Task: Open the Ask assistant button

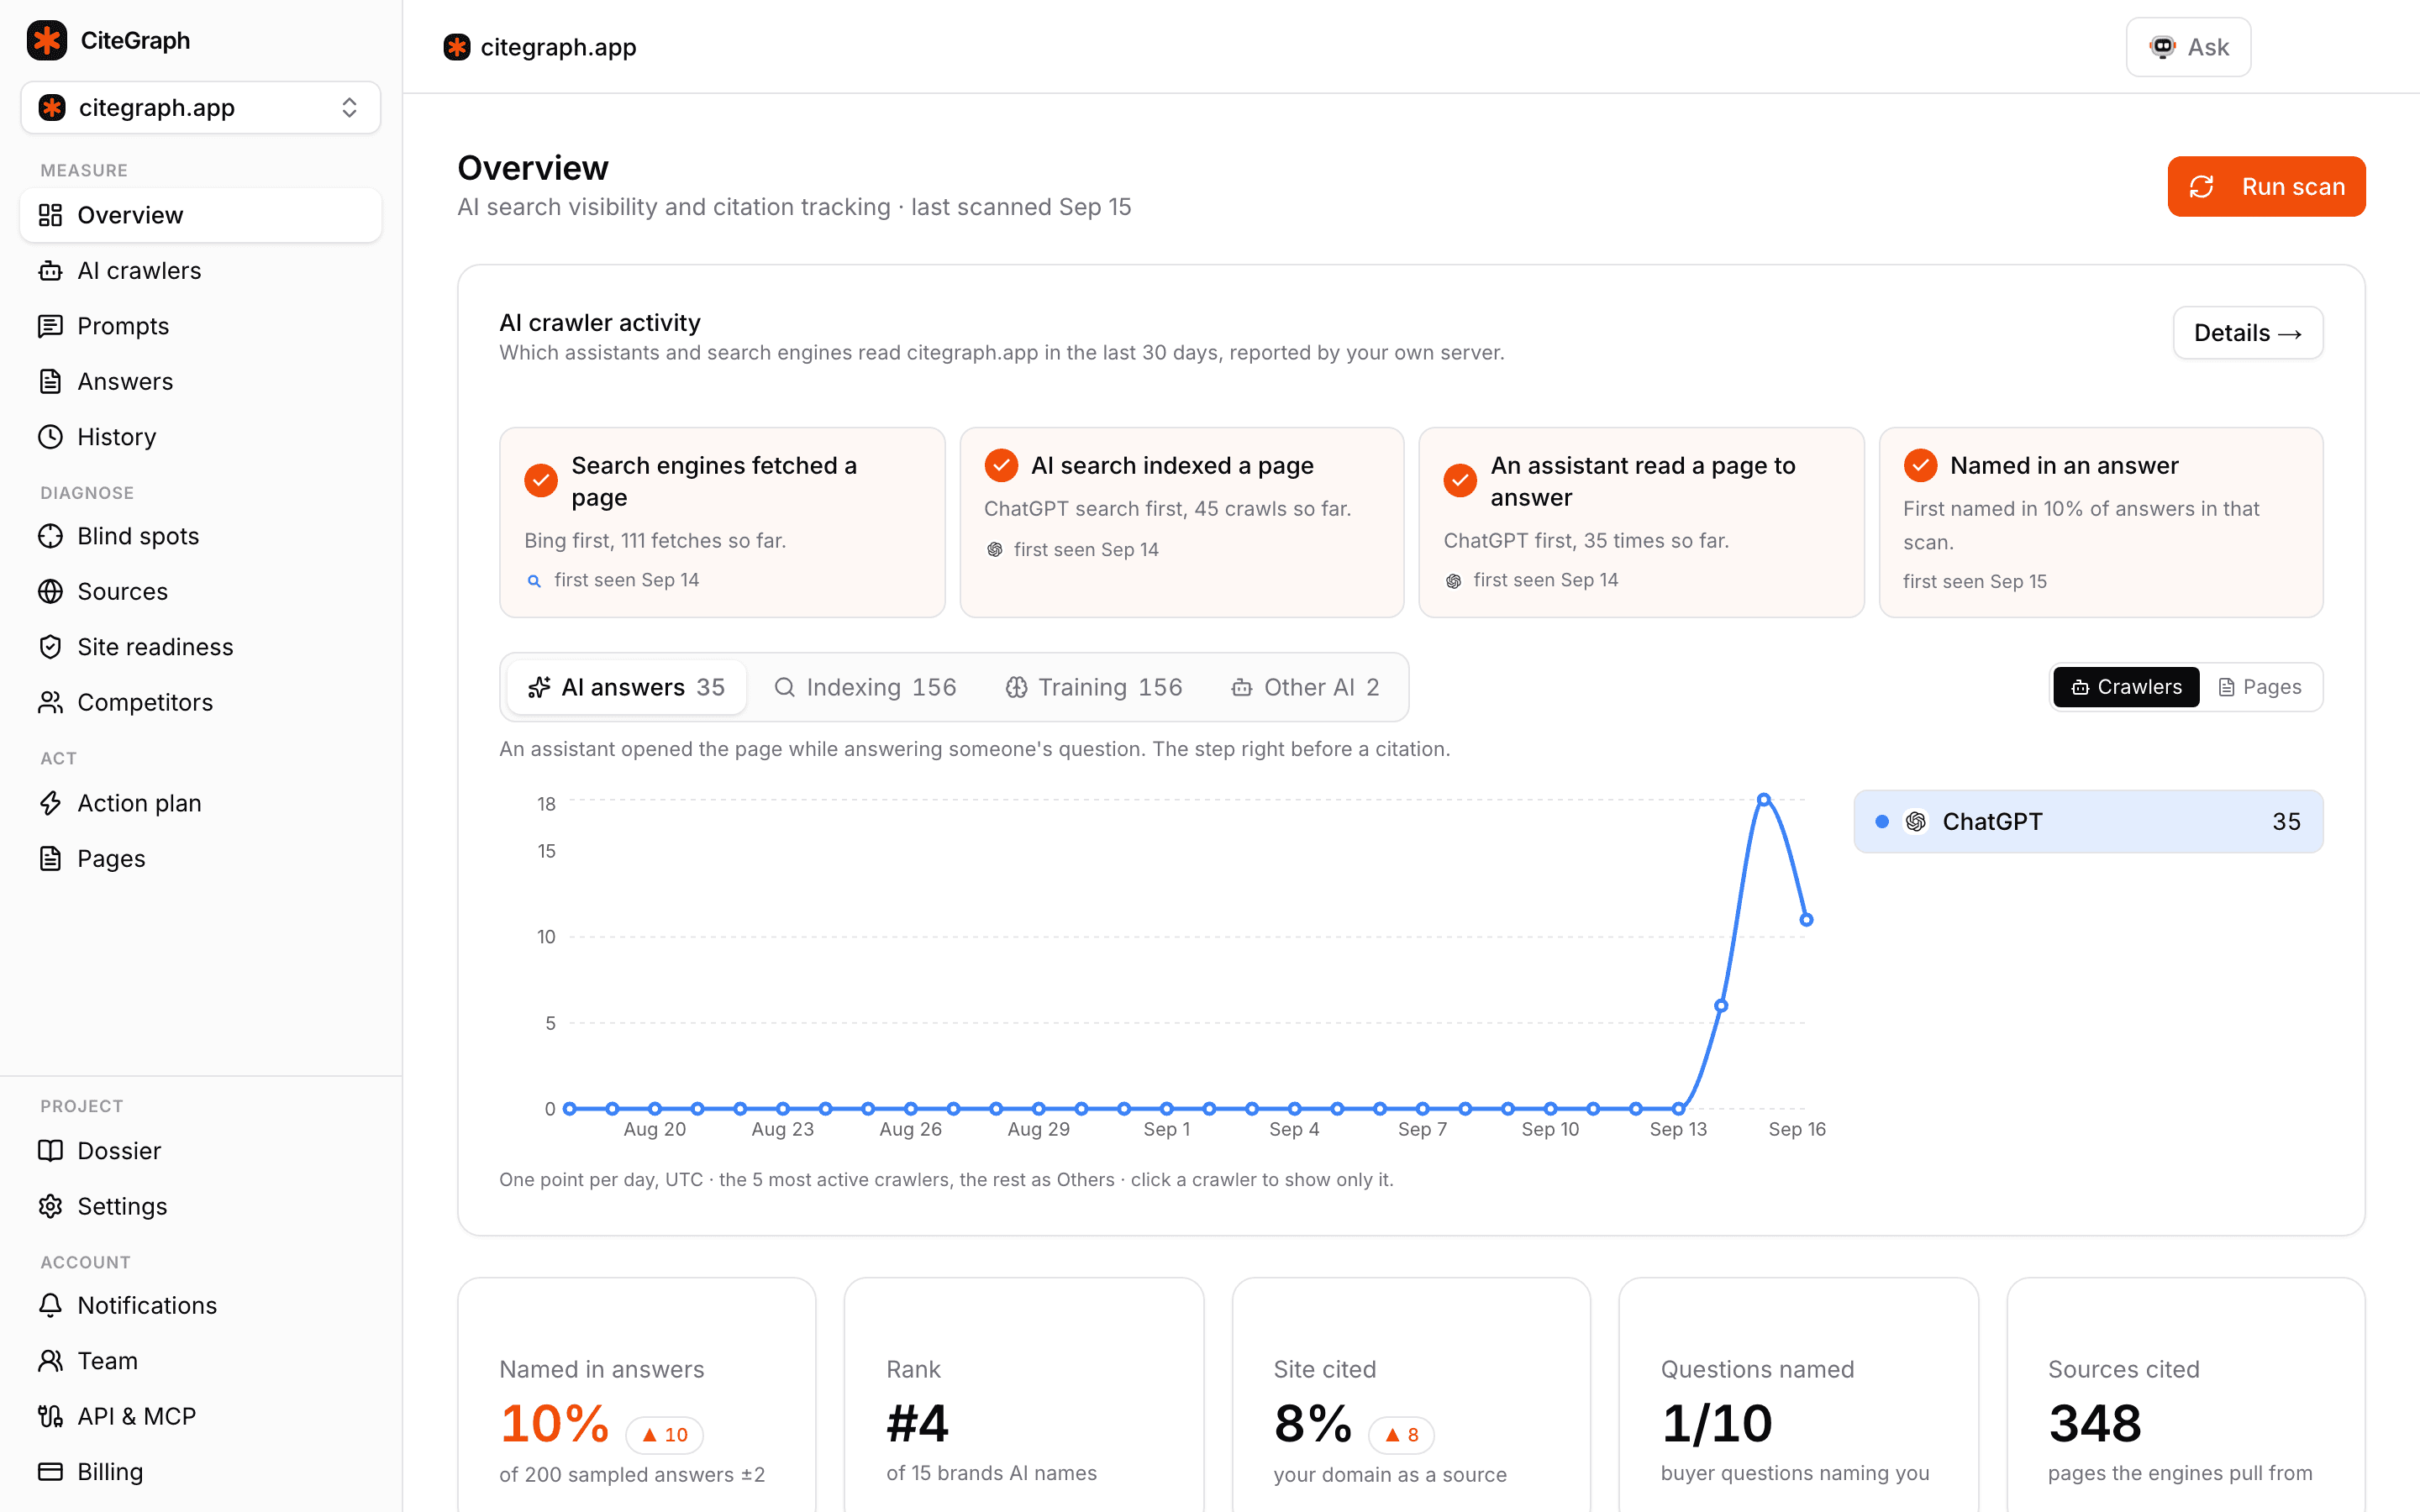Action: pyautogui.click(x=2188, y=47)
